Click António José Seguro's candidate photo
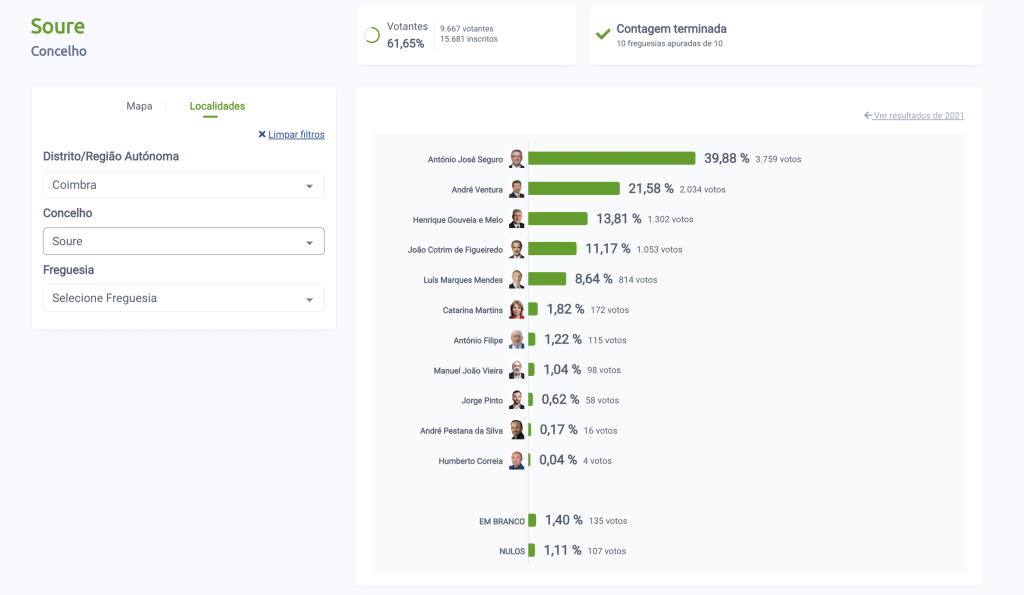The image size is (1024, 595). point(516,159)
